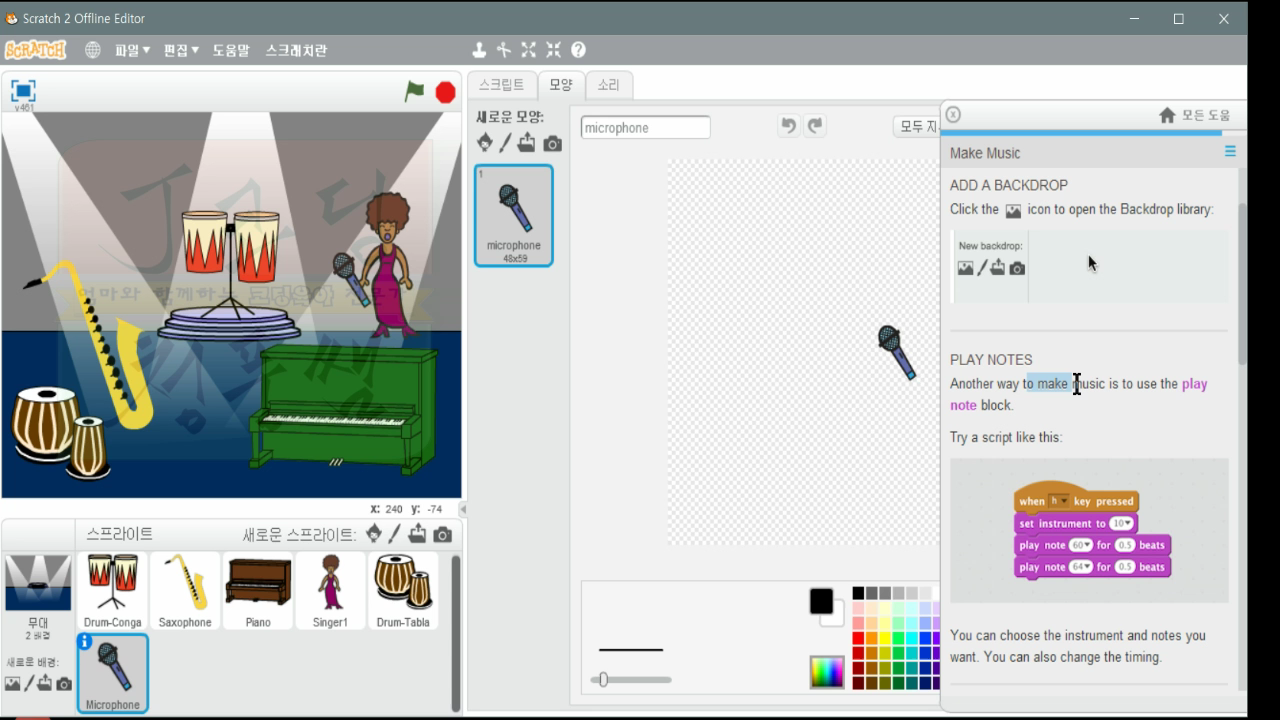Select the Piano sprite
This screenshot has width=1280, height=720.
click(258, 591)
